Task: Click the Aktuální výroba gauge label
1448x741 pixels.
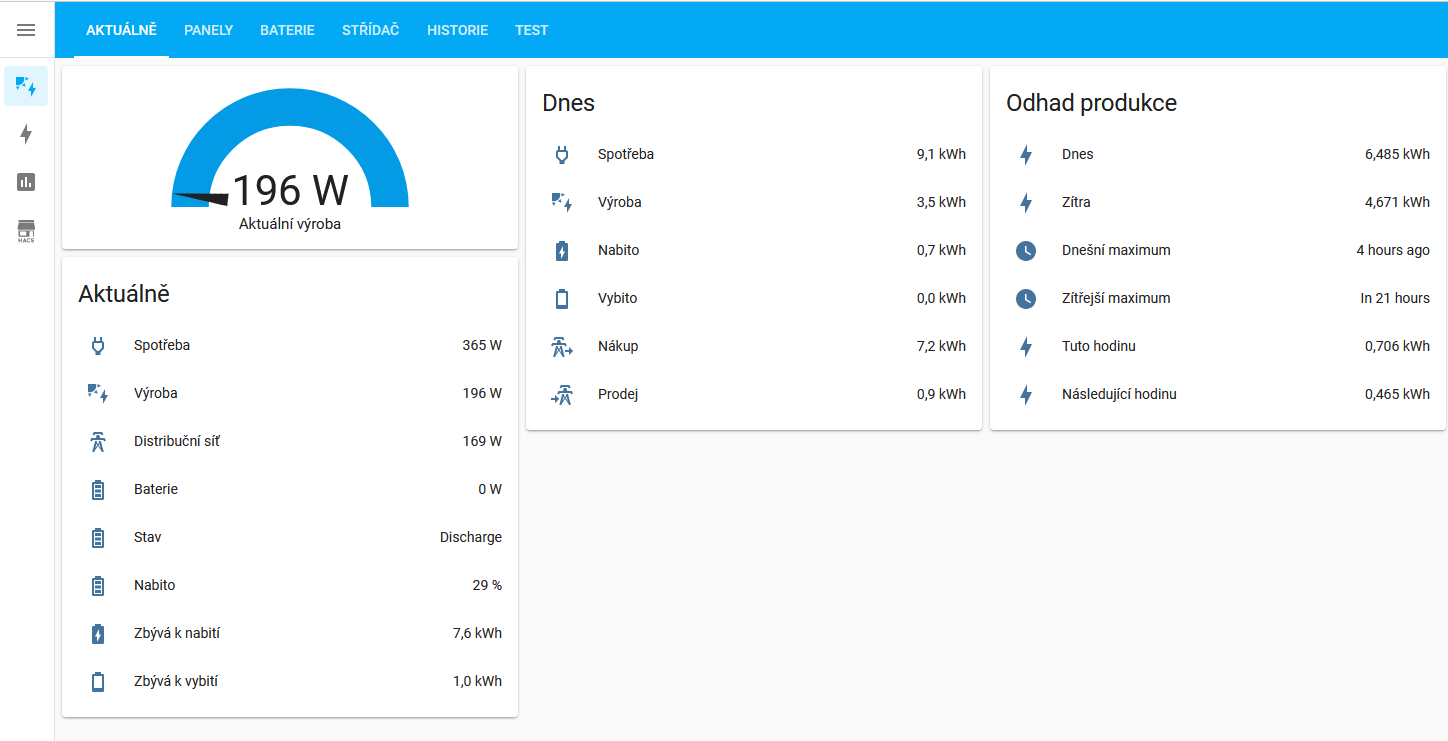Action: (290, 225)
